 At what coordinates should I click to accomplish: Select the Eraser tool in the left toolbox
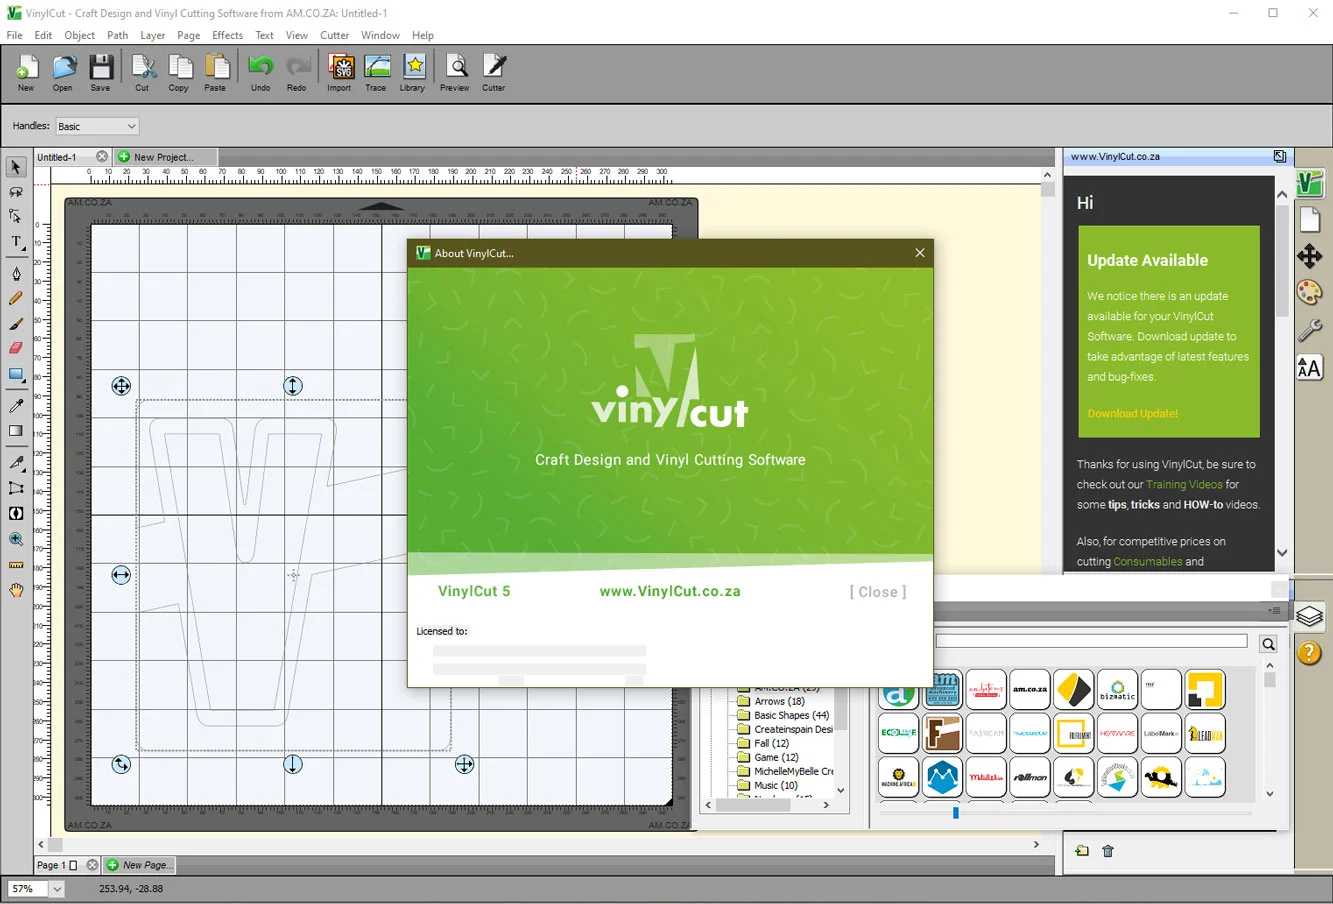pyautogui.click(x=16, y=348)
